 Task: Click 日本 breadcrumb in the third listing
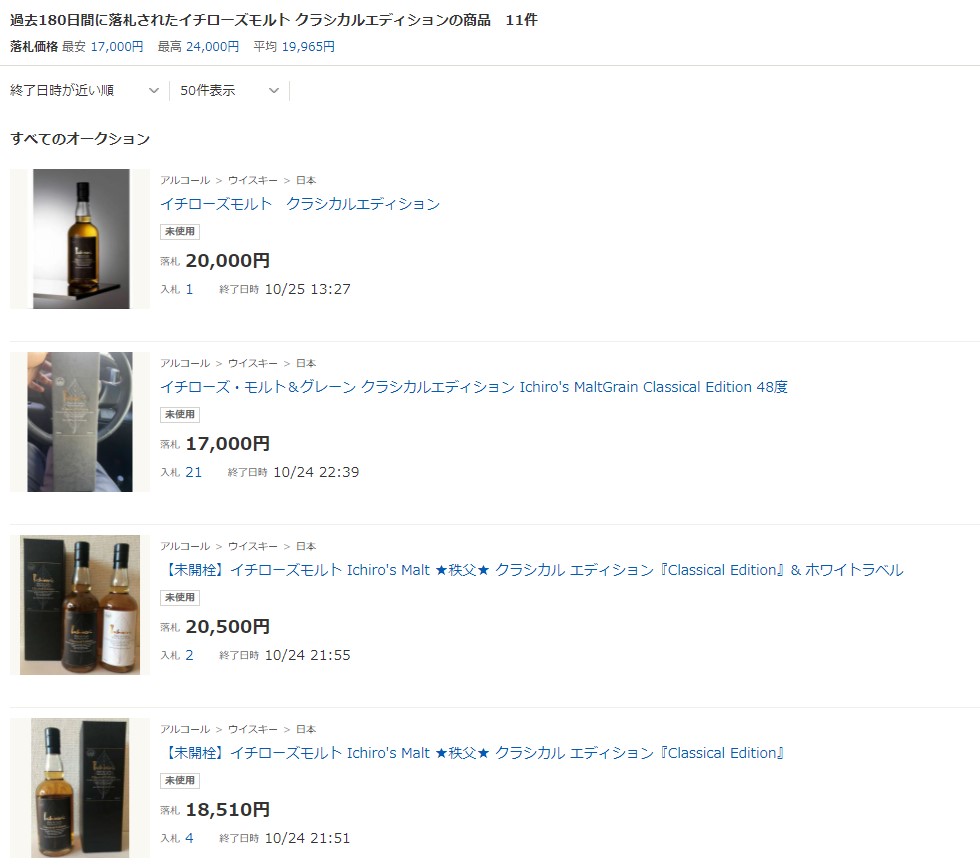(306, 546)
